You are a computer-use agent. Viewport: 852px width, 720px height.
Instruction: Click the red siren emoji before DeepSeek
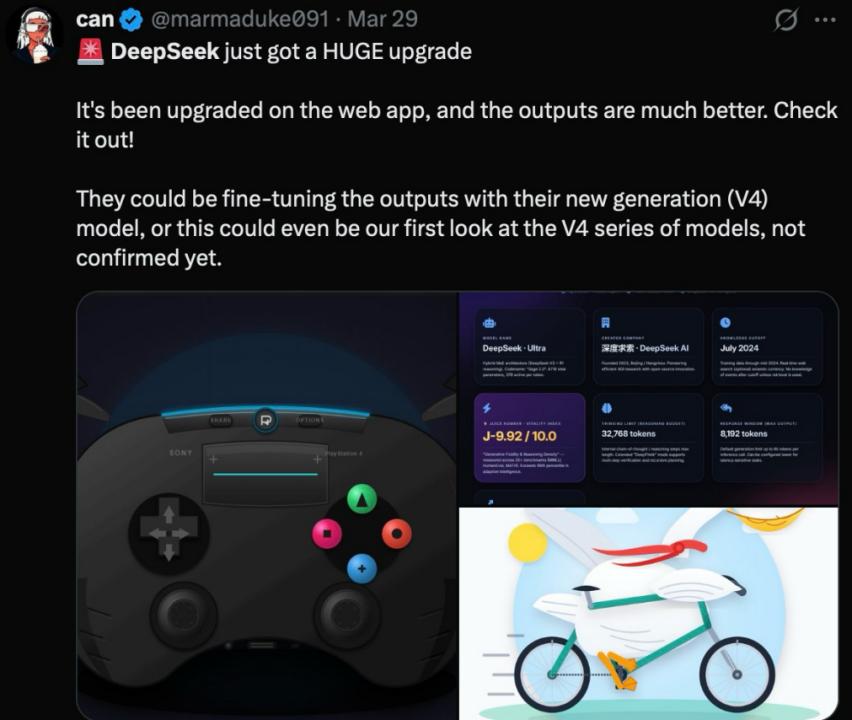coord(90,52)
